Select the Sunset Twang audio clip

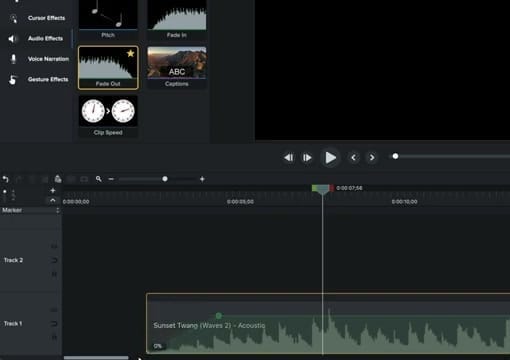click(328, 323)
